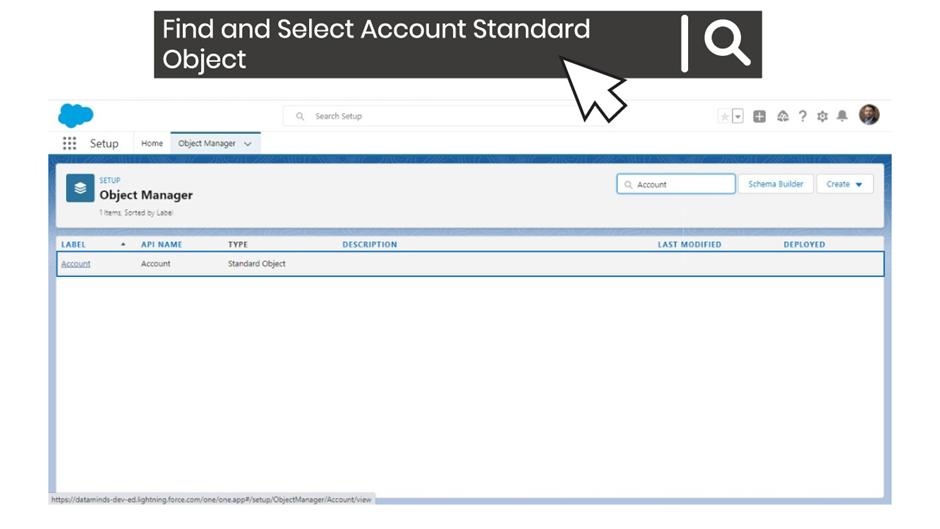Click the Account API name cell
The image size is (940, 529).
coord(155,264)
